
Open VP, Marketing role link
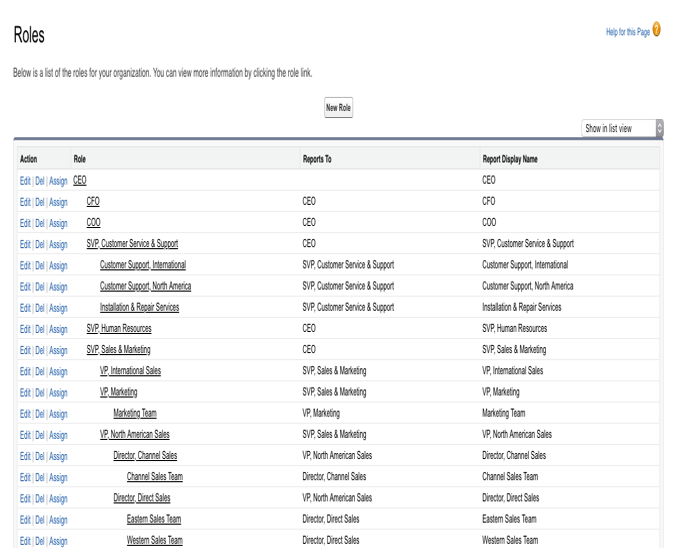click(x=118, y=392)
